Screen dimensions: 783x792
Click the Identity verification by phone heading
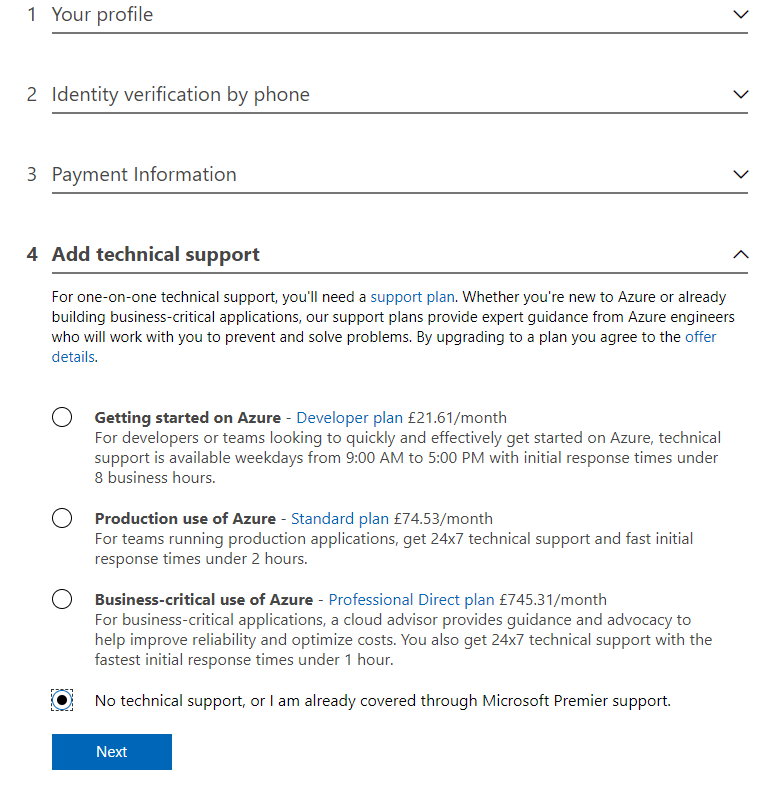click(x=180, y=95)
